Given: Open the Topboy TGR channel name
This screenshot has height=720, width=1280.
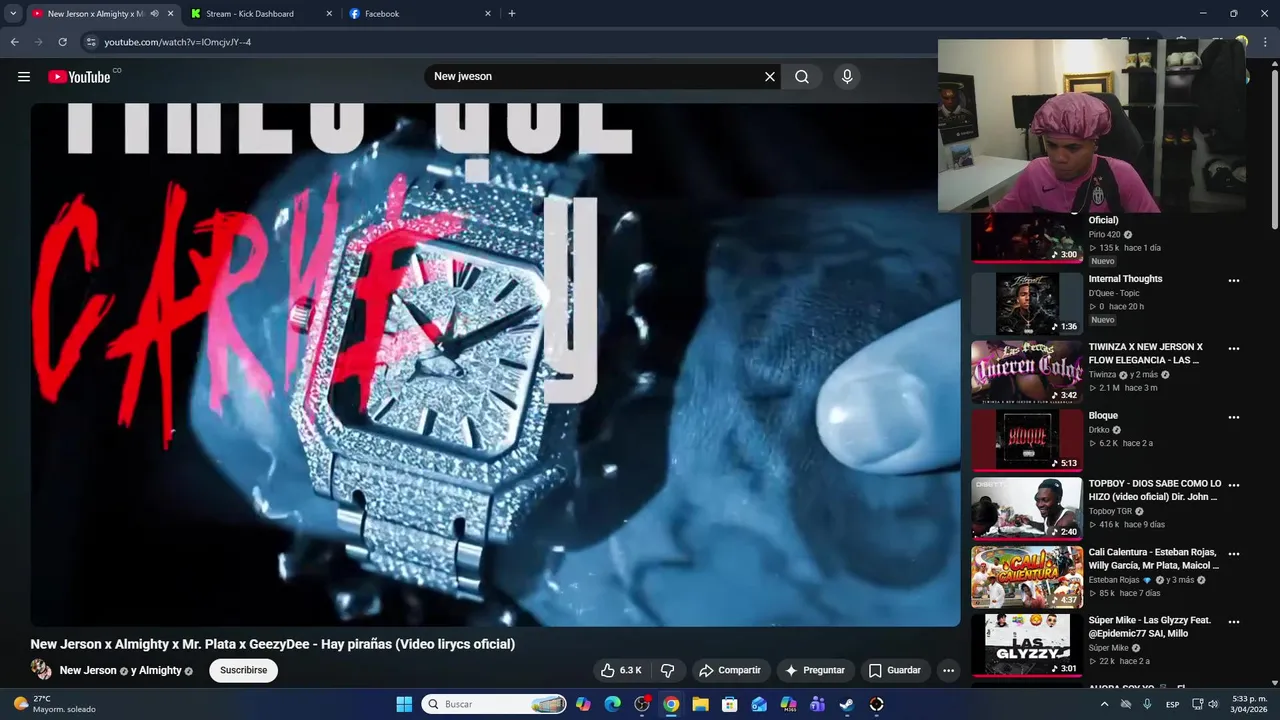Looking at the screenshot, I should (1110, 511).
